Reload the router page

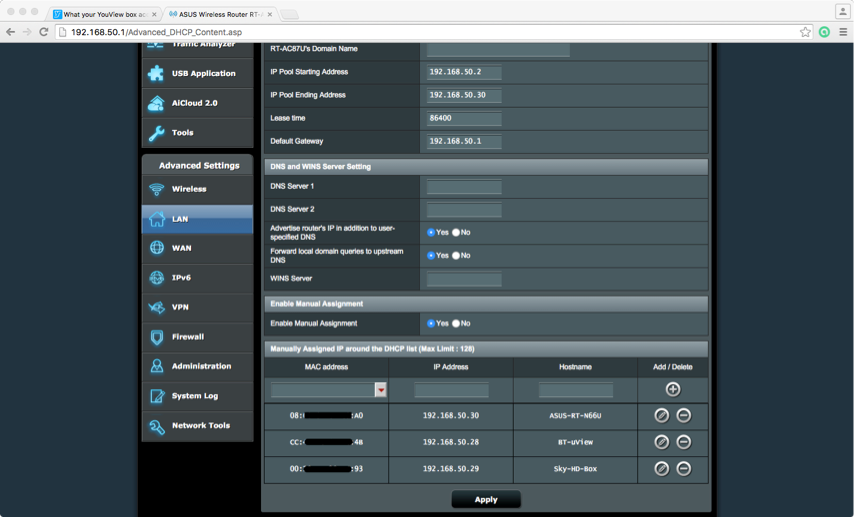coord(44,32)
